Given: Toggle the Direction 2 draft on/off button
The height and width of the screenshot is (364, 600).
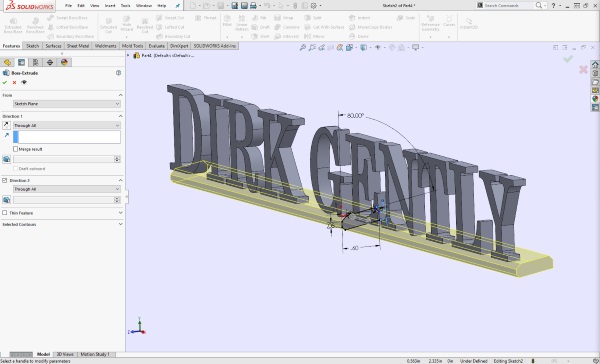Looking at the screenshot, I should tap(6, 200).
